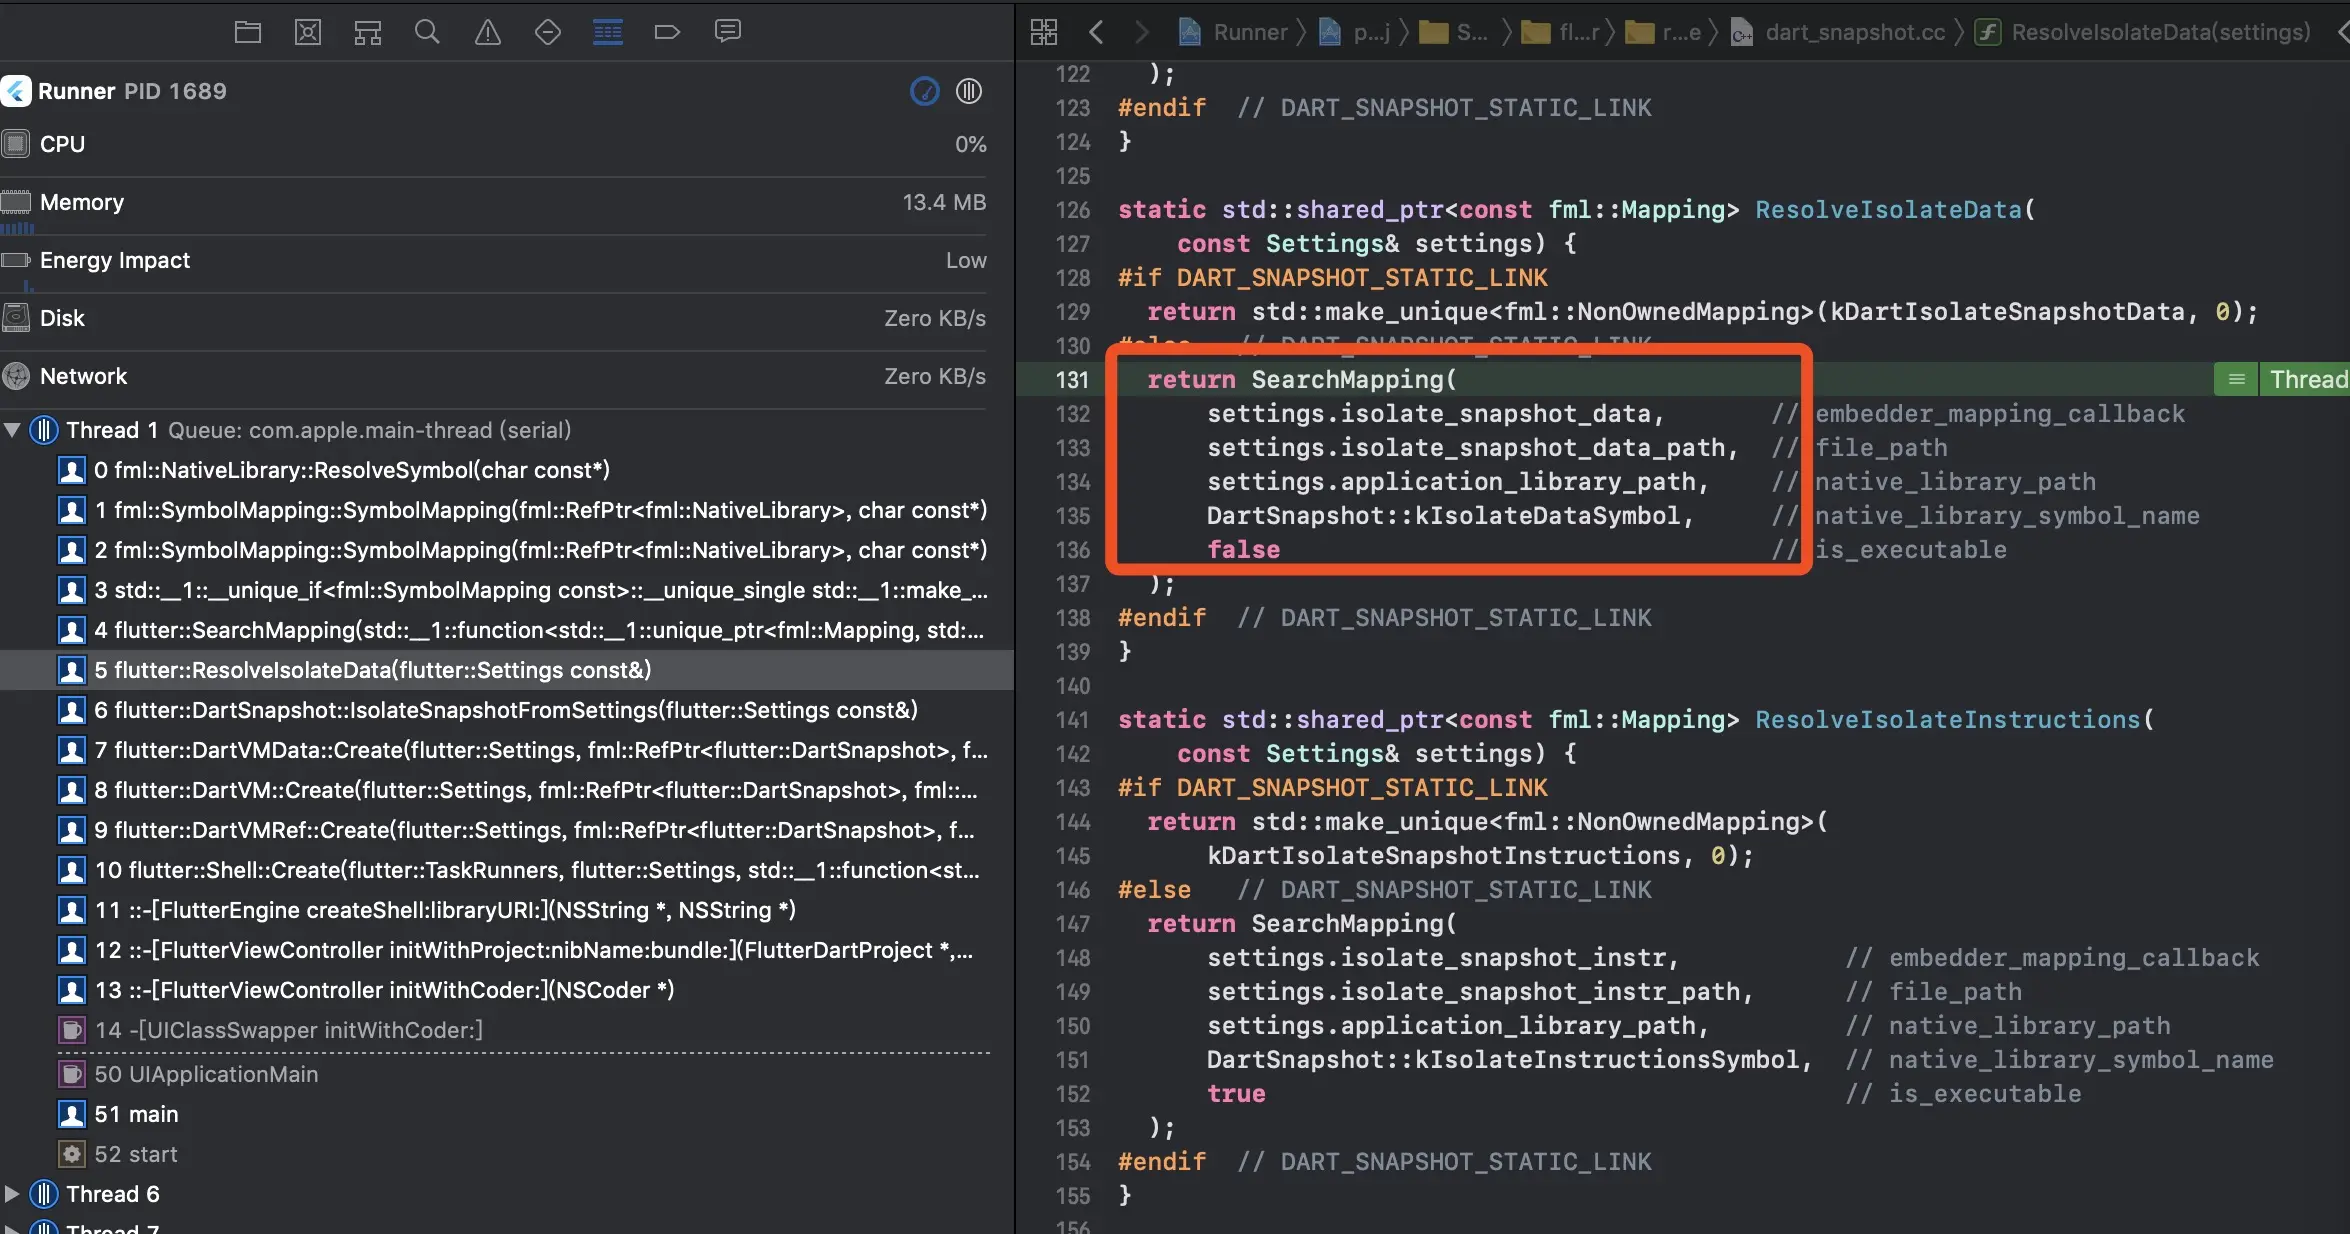
Task: Click the ResolveIsolateInstructions function name
Action: click(x=1947, y=720)
